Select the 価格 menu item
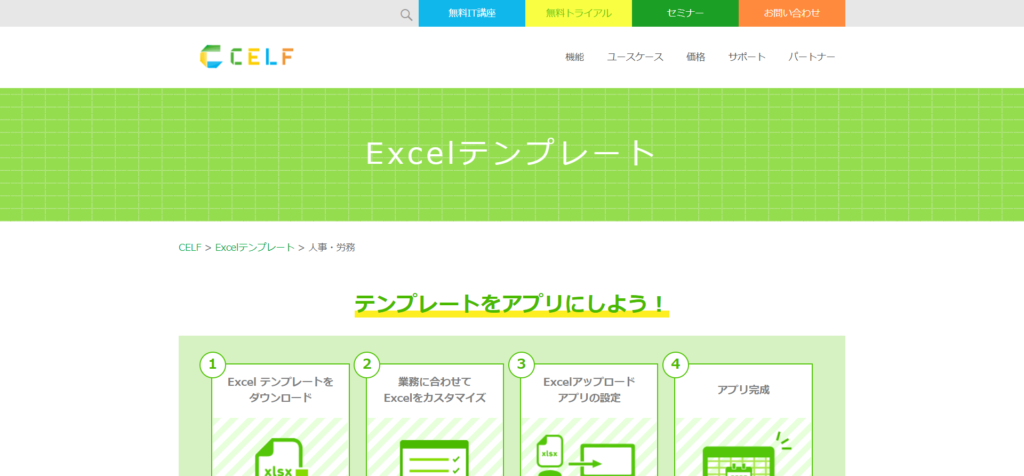1024x476 pixels. coord(696,57)
